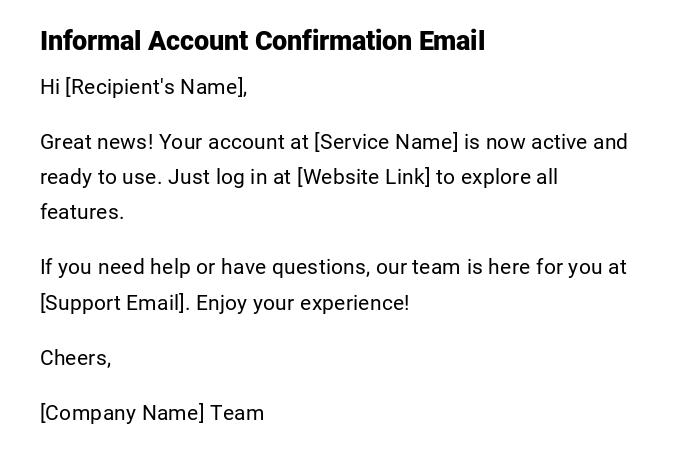Click the [Website Link] placeholder
Screen dimensions: 700x475
click(x=364, y=177)
